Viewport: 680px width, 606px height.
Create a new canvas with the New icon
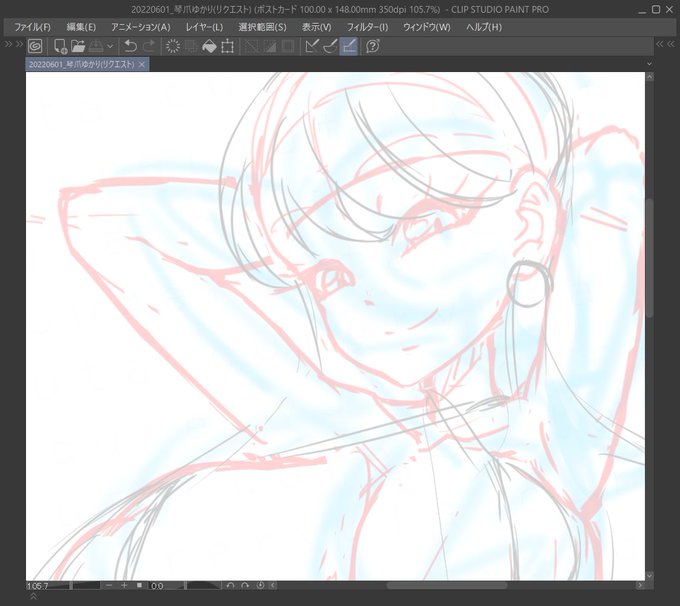click(x=60, y=46)
